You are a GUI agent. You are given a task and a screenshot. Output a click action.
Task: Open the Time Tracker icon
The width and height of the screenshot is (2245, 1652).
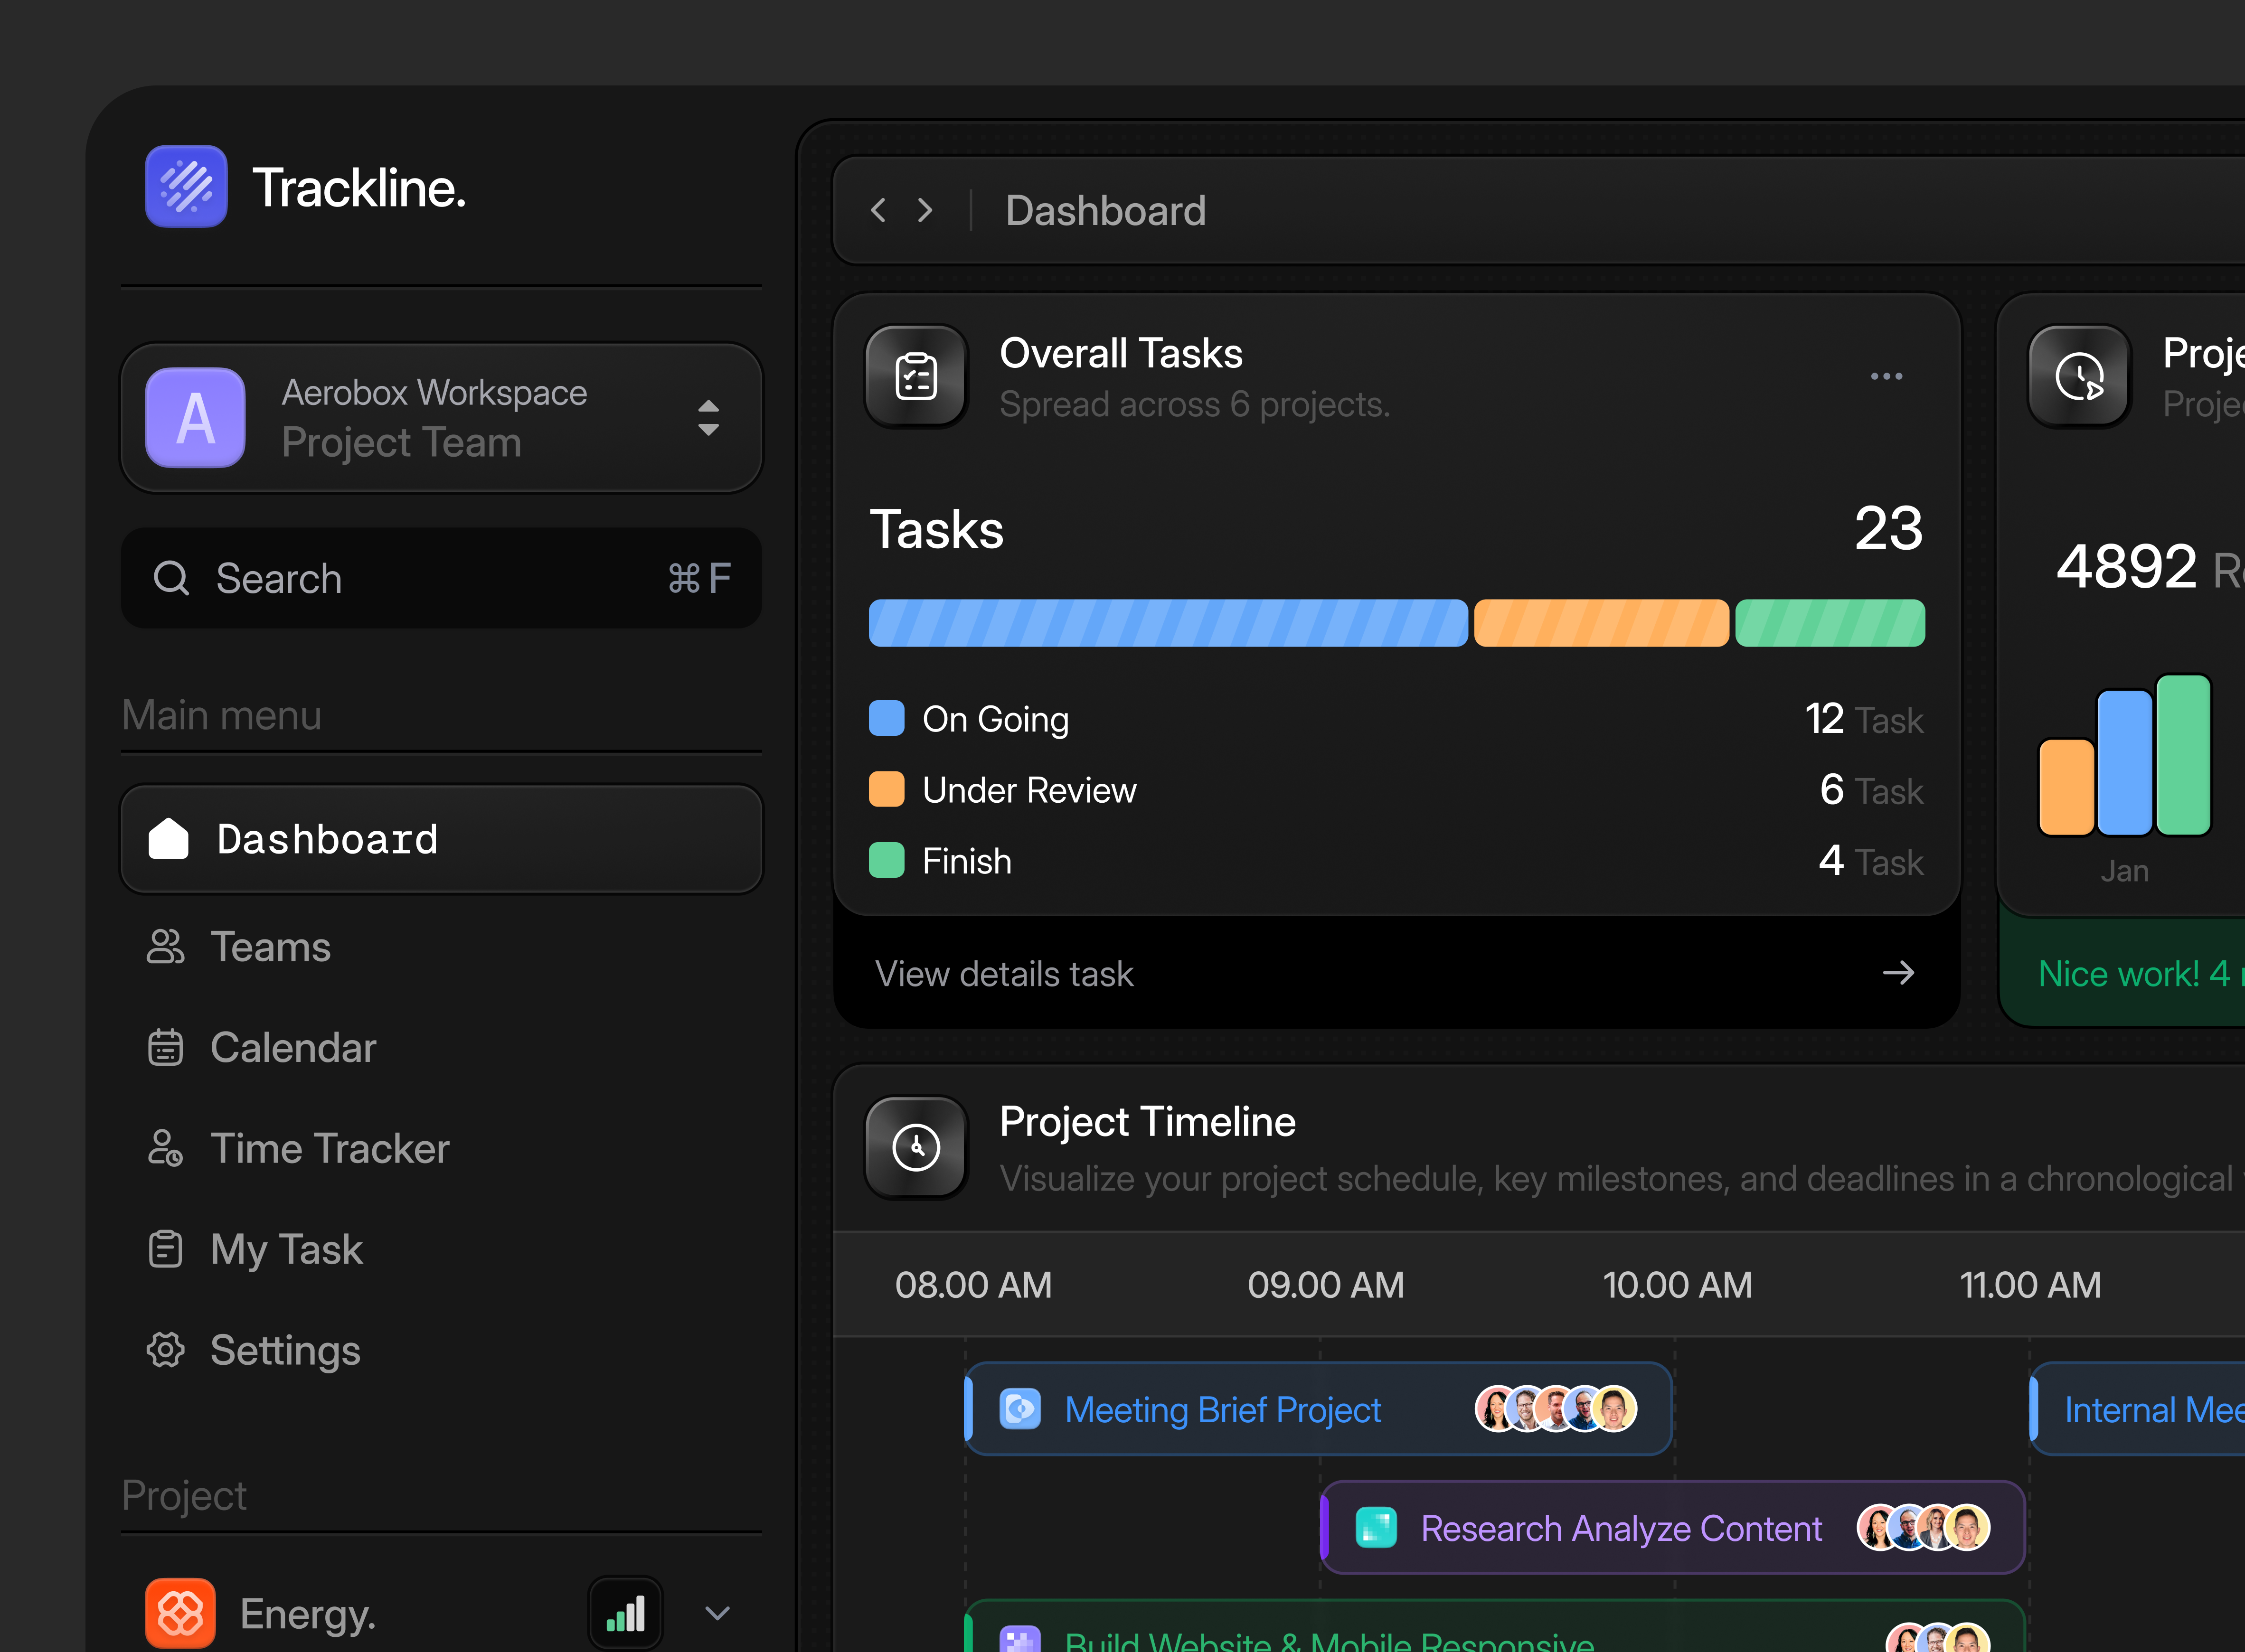point(166,1148)
